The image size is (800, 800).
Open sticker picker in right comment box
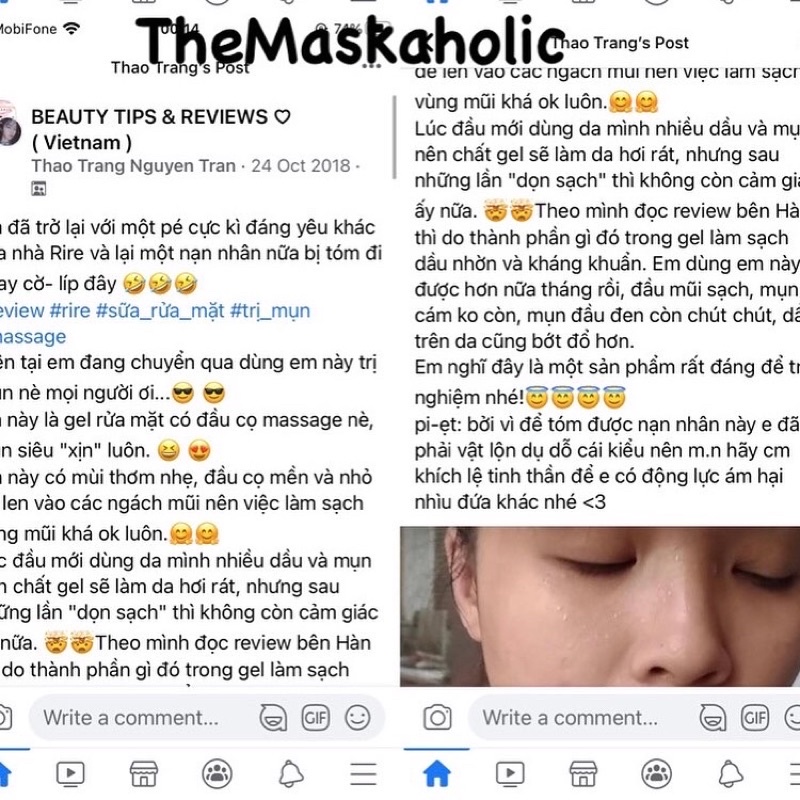click(713, 718)
